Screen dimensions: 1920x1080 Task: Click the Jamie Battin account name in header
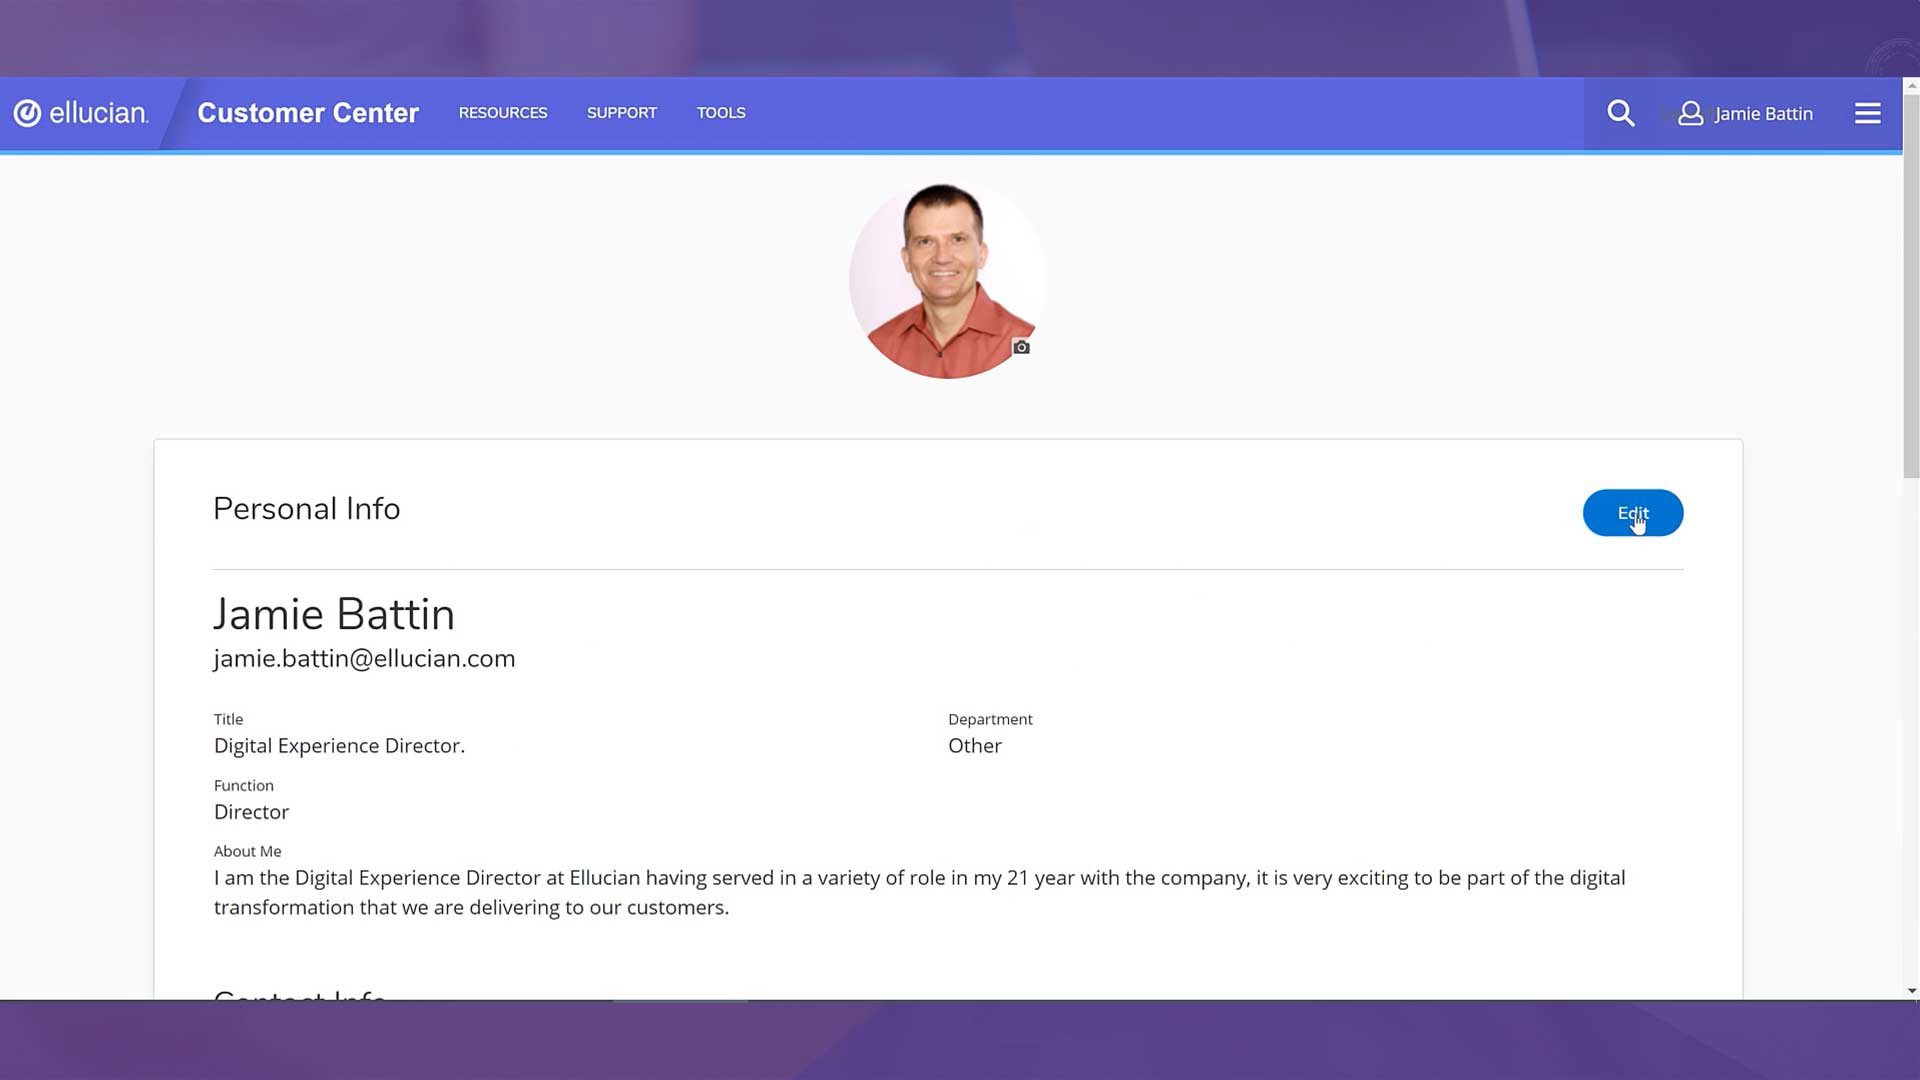point(1763,114)
